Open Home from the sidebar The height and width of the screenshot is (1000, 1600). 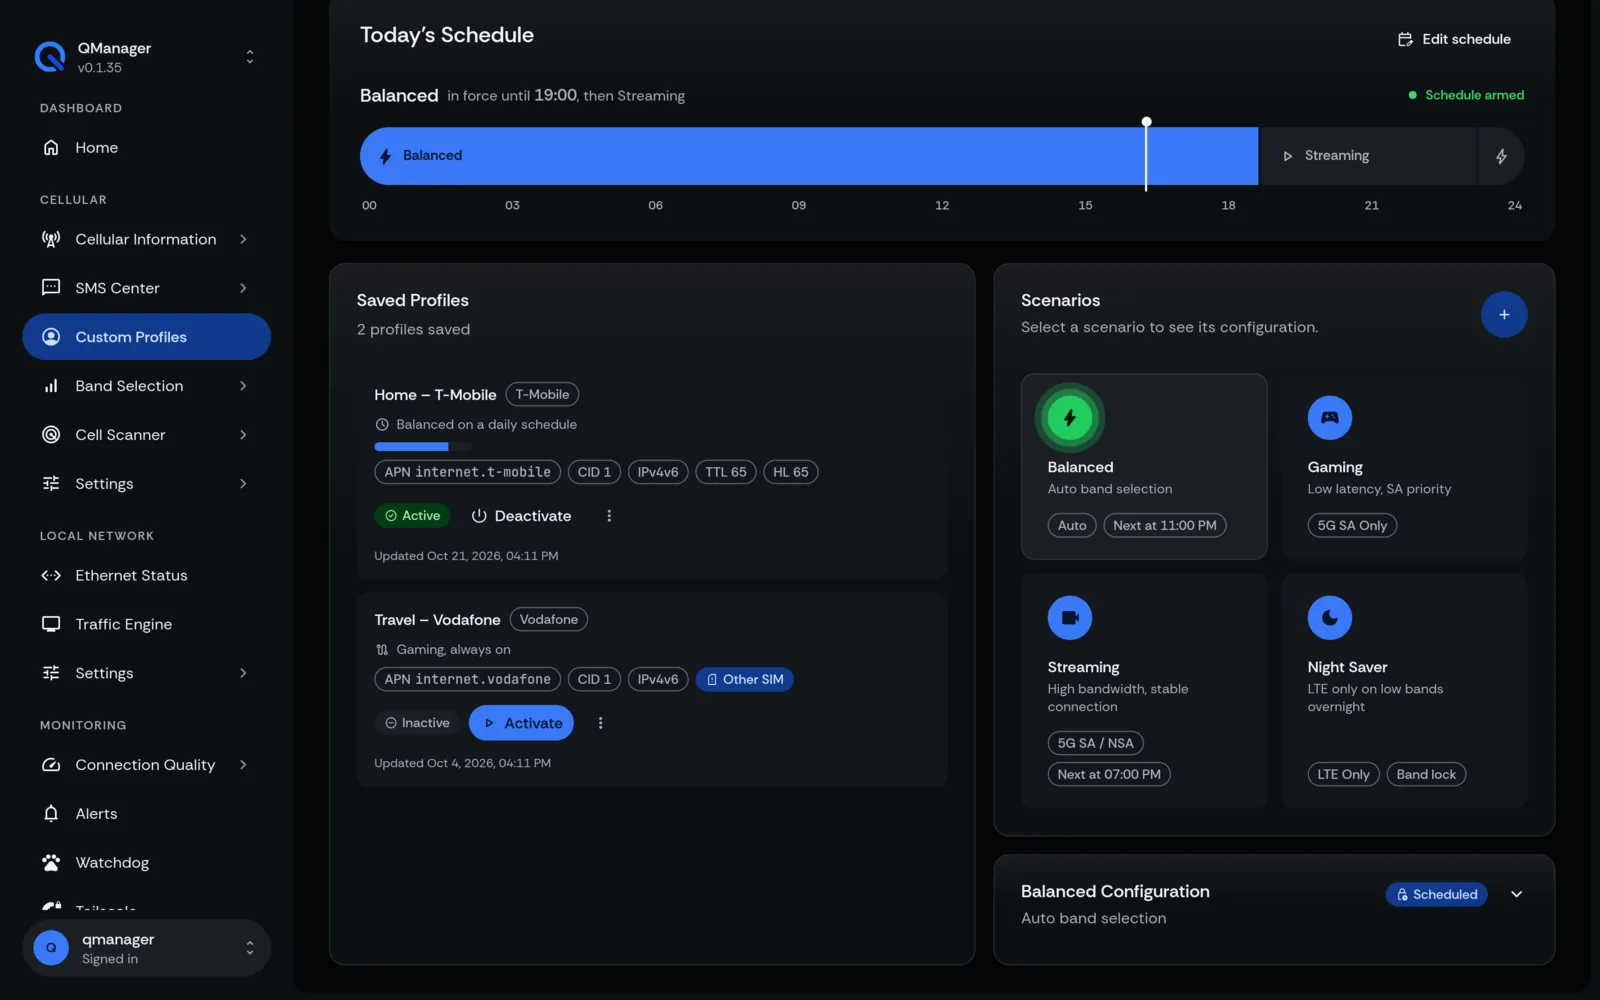click(x=146, y=148)
